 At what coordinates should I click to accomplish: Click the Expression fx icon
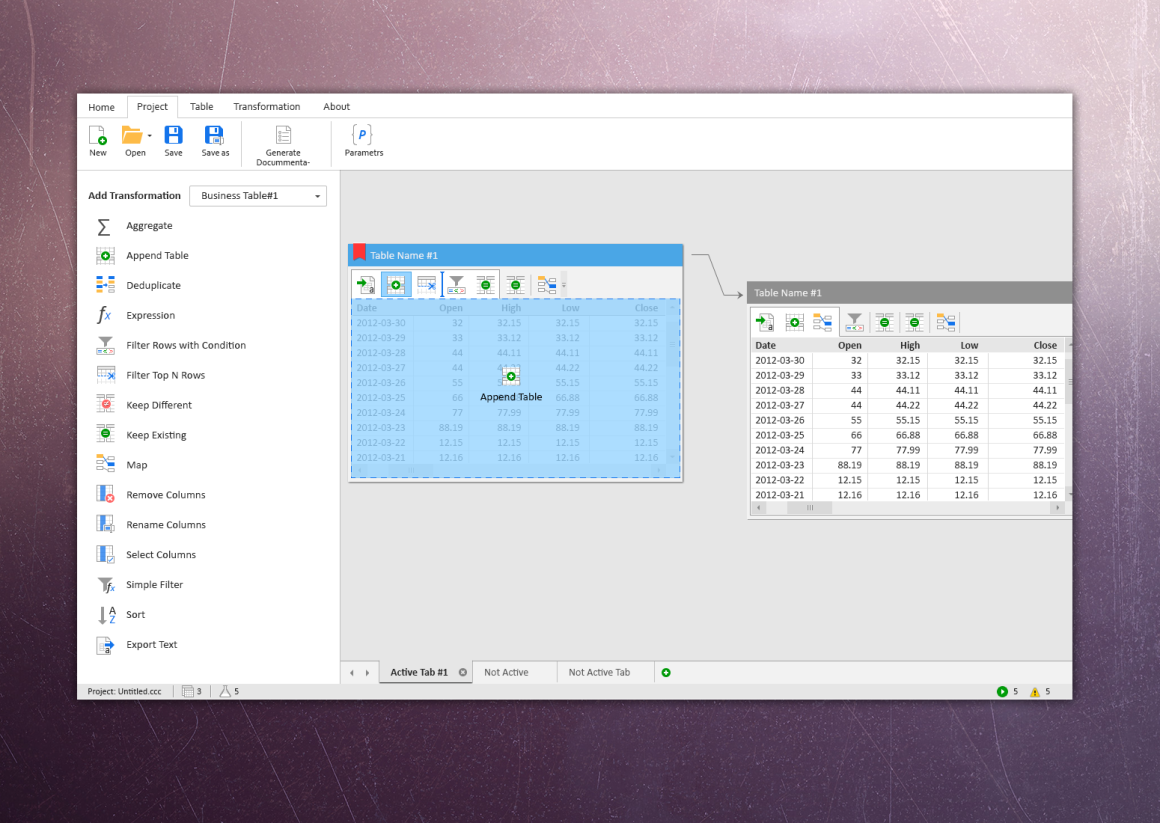pyautogui.click(x=104, y=315)
